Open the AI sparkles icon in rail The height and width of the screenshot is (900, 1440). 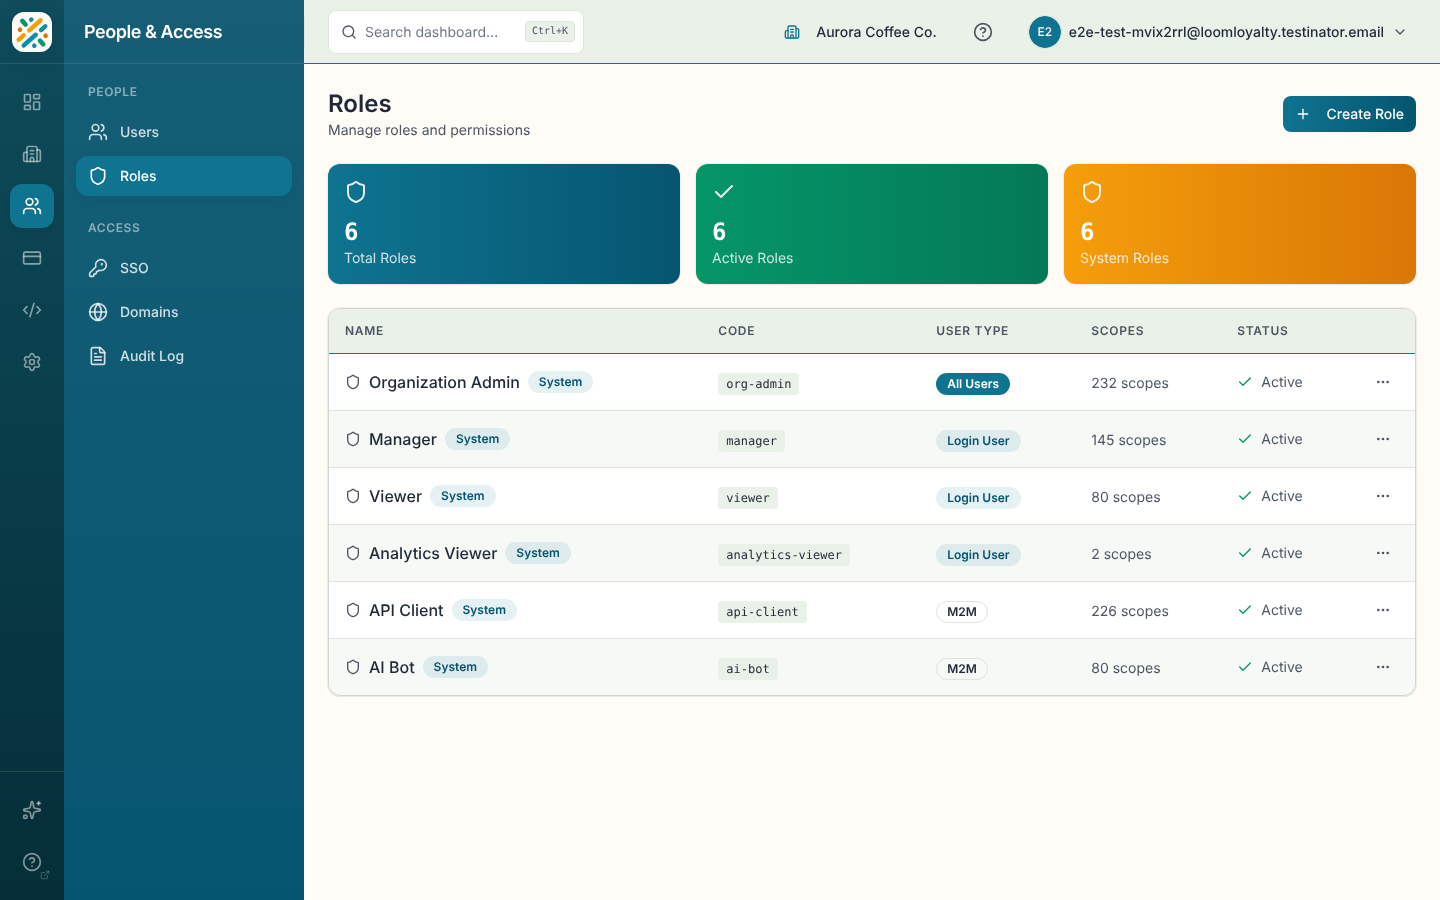pyautogui.click(x=32, y=810)
